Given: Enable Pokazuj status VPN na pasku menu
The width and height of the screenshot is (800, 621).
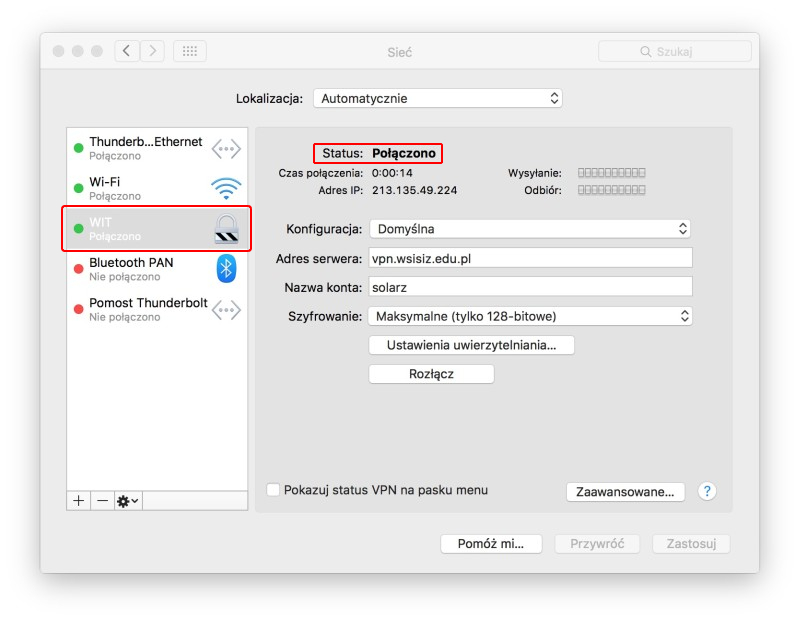Looking at the screenshot, I should click(273, 490).
